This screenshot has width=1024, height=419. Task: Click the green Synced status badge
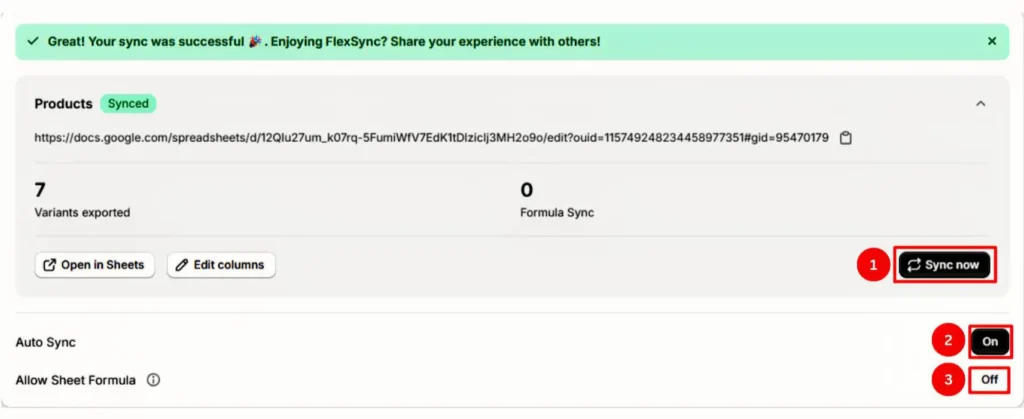pyautogui.click(x=128, y=104)
